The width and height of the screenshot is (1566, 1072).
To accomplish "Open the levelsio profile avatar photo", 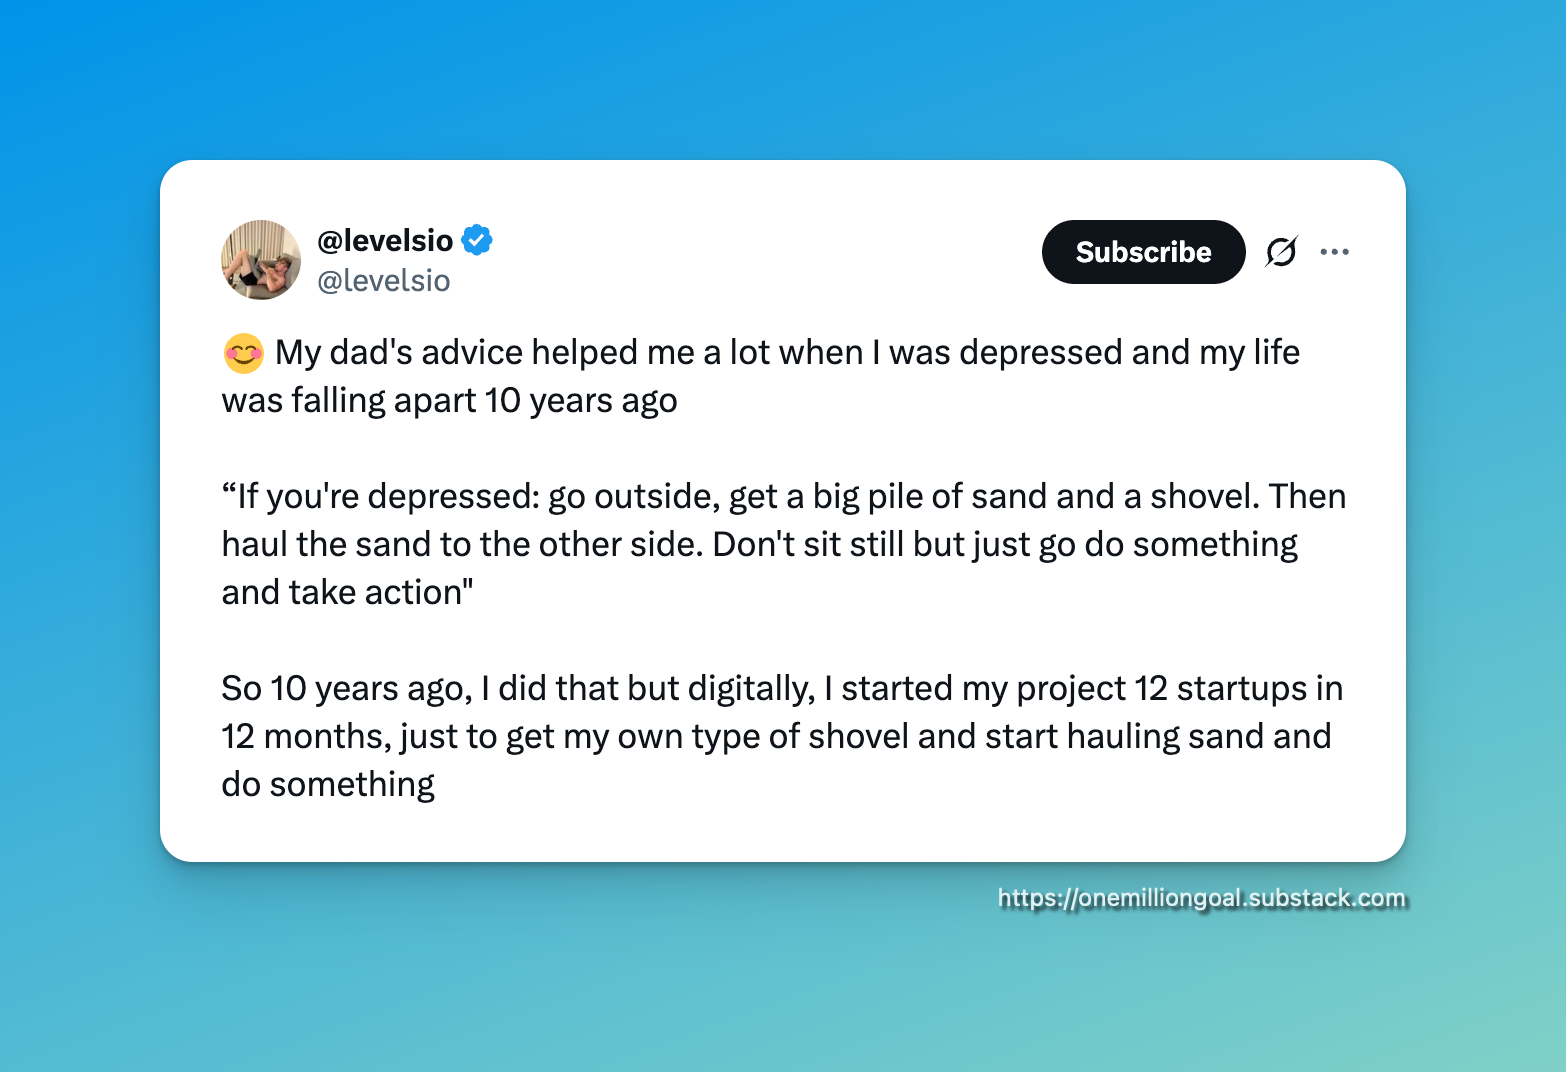I will [261, 260].
